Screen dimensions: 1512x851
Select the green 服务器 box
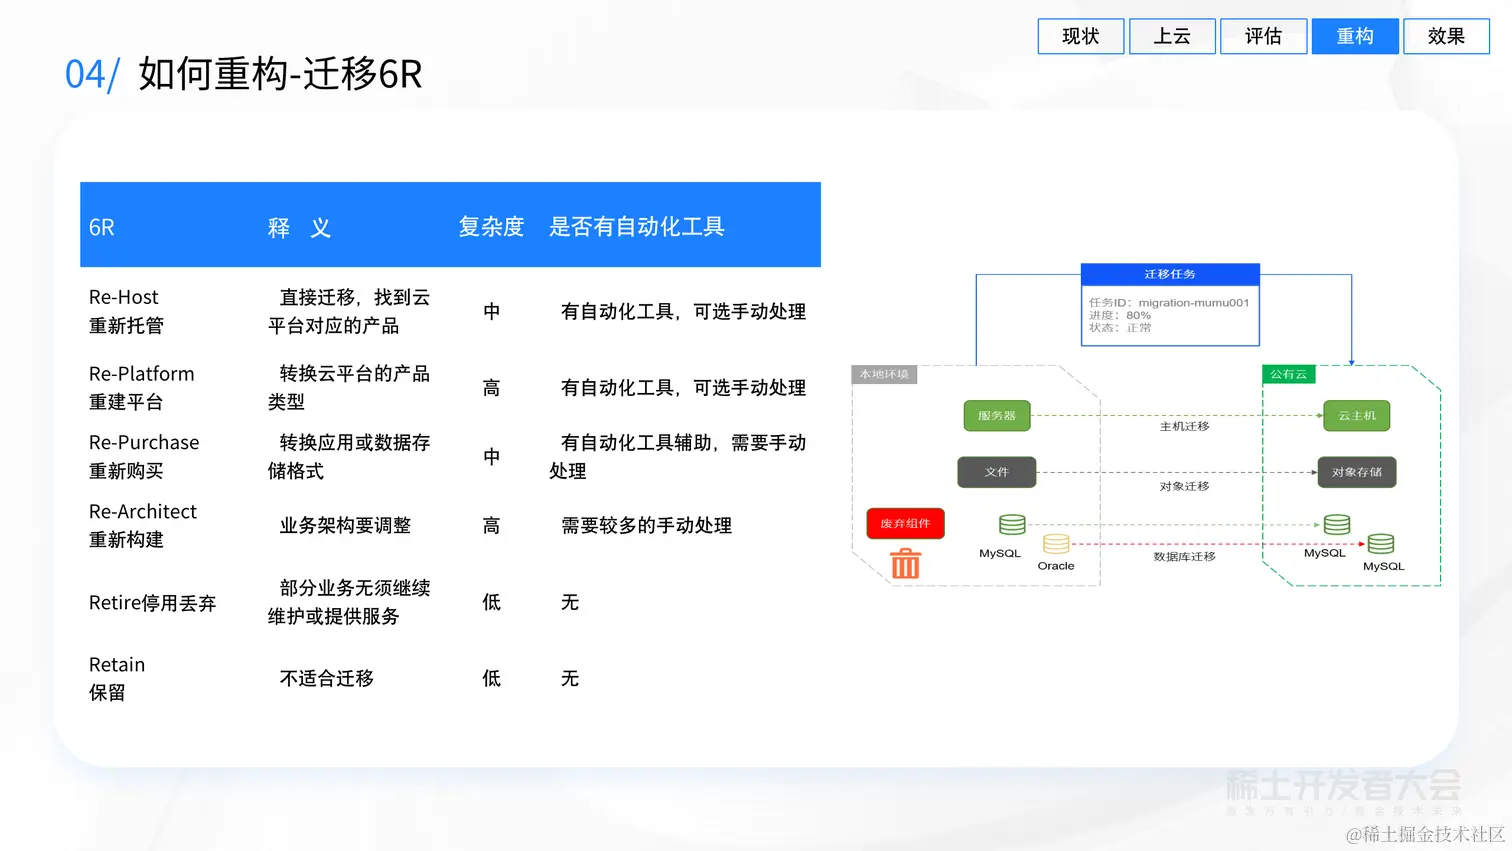pyautogui.click(x=997, y=415)
